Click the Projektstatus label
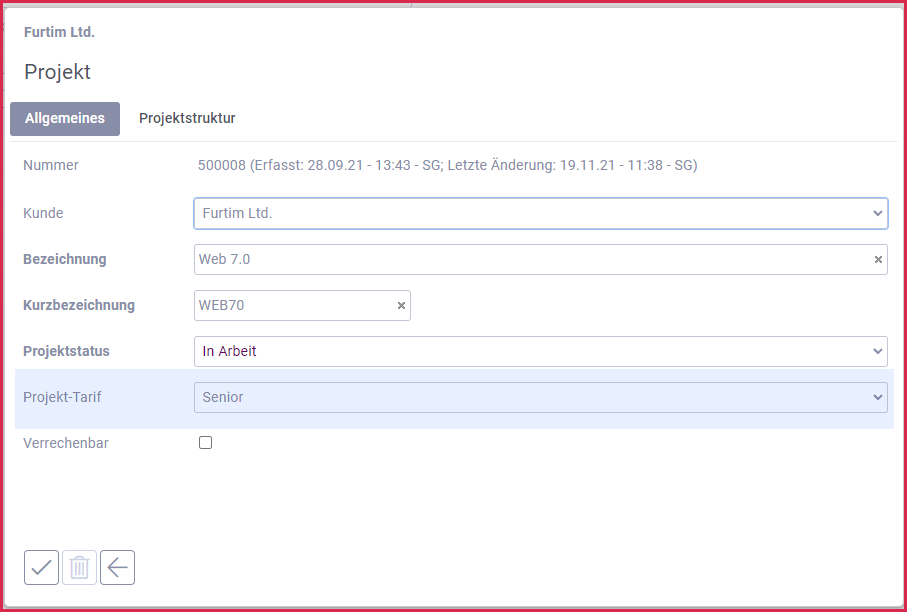907x612 pixels. click(x=66, y=351)
